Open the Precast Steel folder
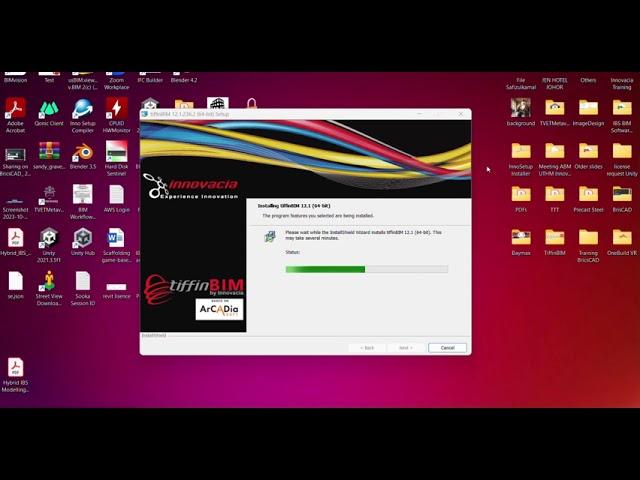Image resolution: width=640 pixels, height=480 pixels. click(588, 199)
